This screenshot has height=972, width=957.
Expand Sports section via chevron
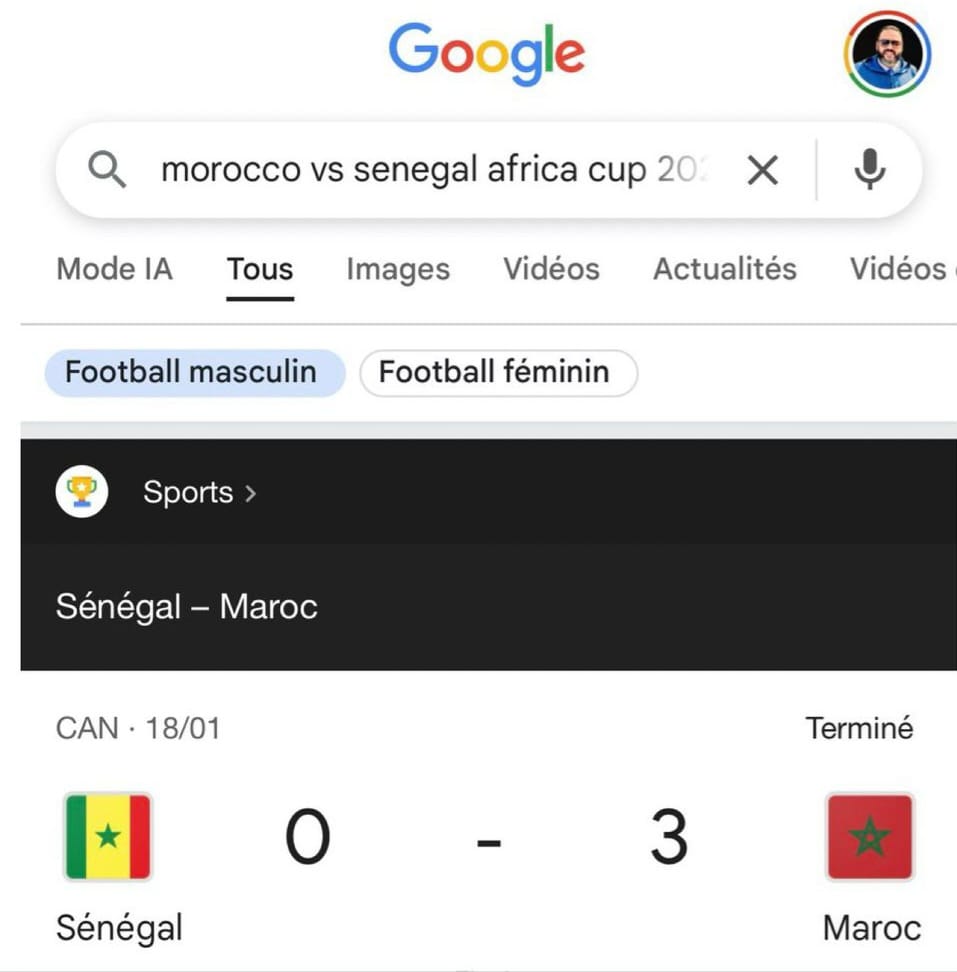251,493
